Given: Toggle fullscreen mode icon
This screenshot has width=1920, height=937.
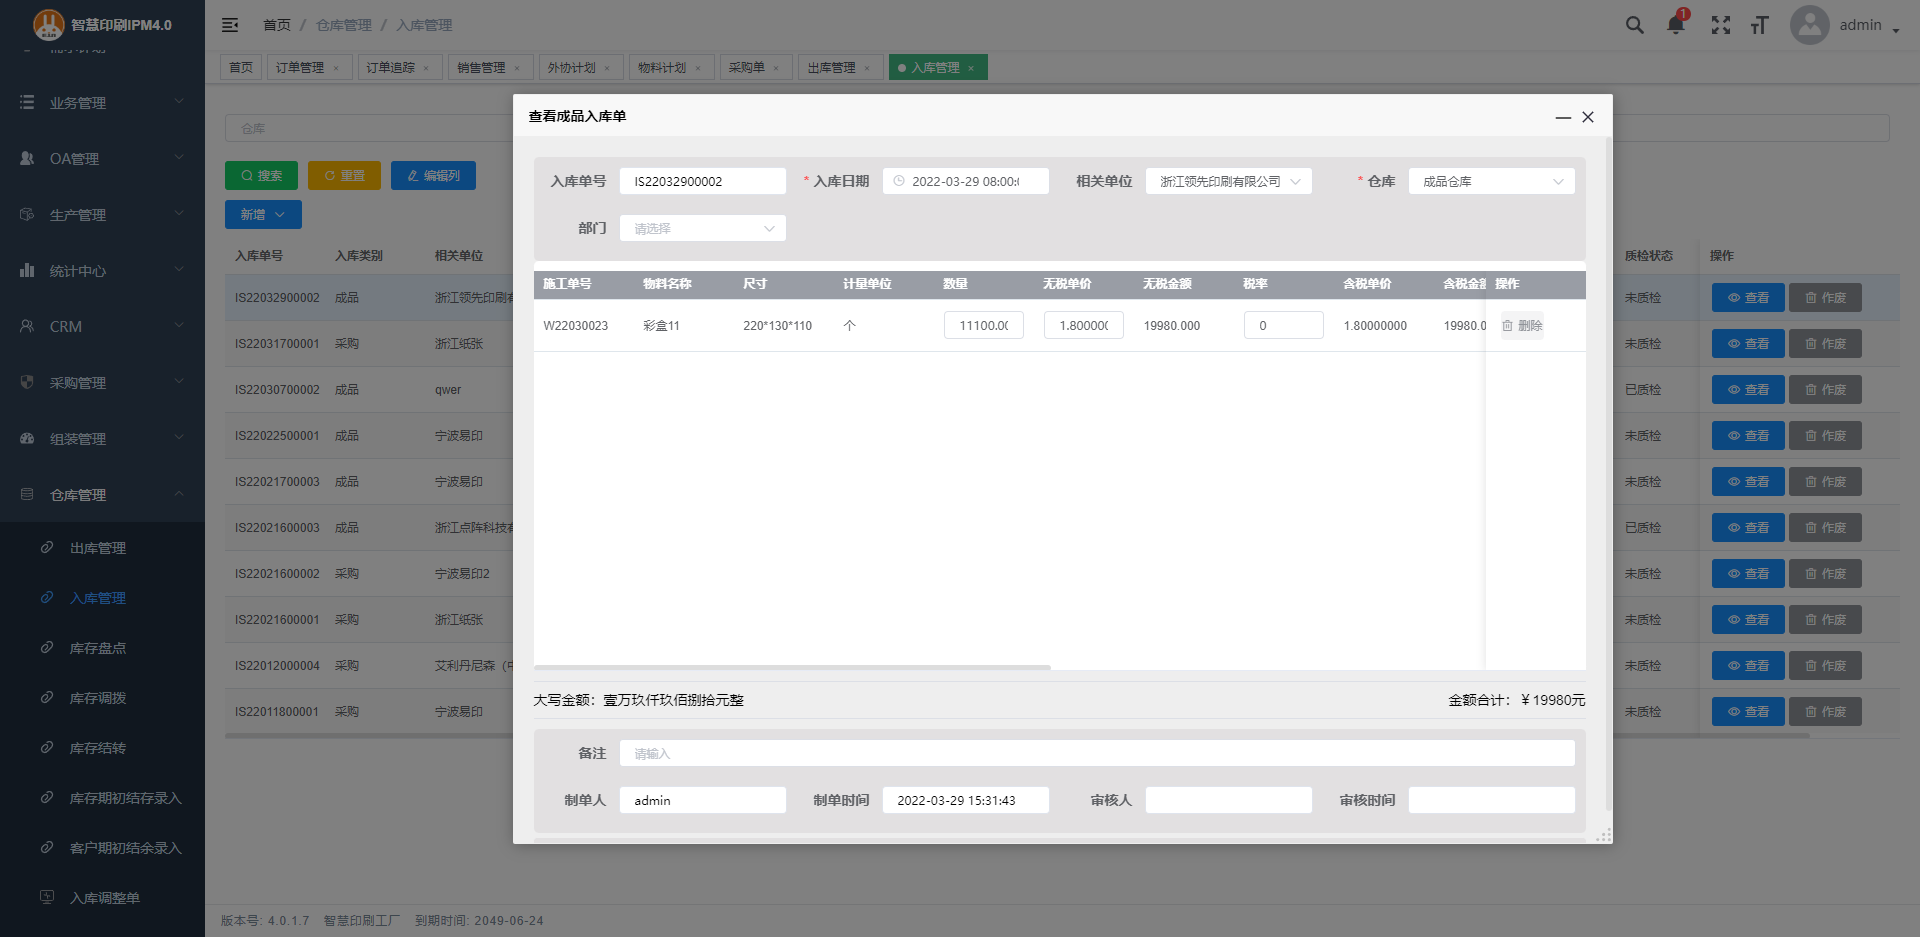Looking at the screenshot, I should (1720, 25).
